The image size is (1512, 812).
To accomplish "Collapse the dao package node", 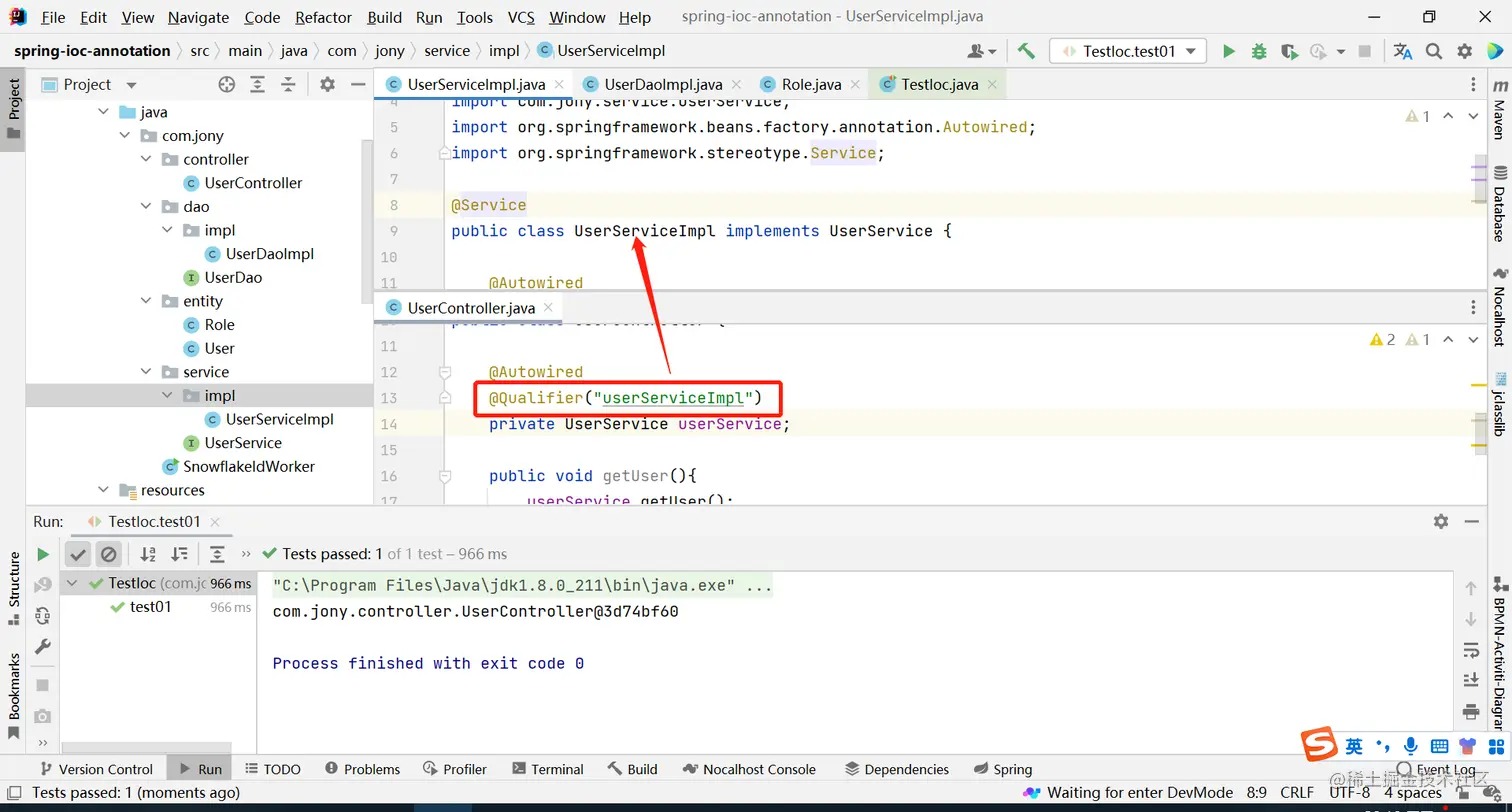I will pyautogui.click(x=146, y=207).
